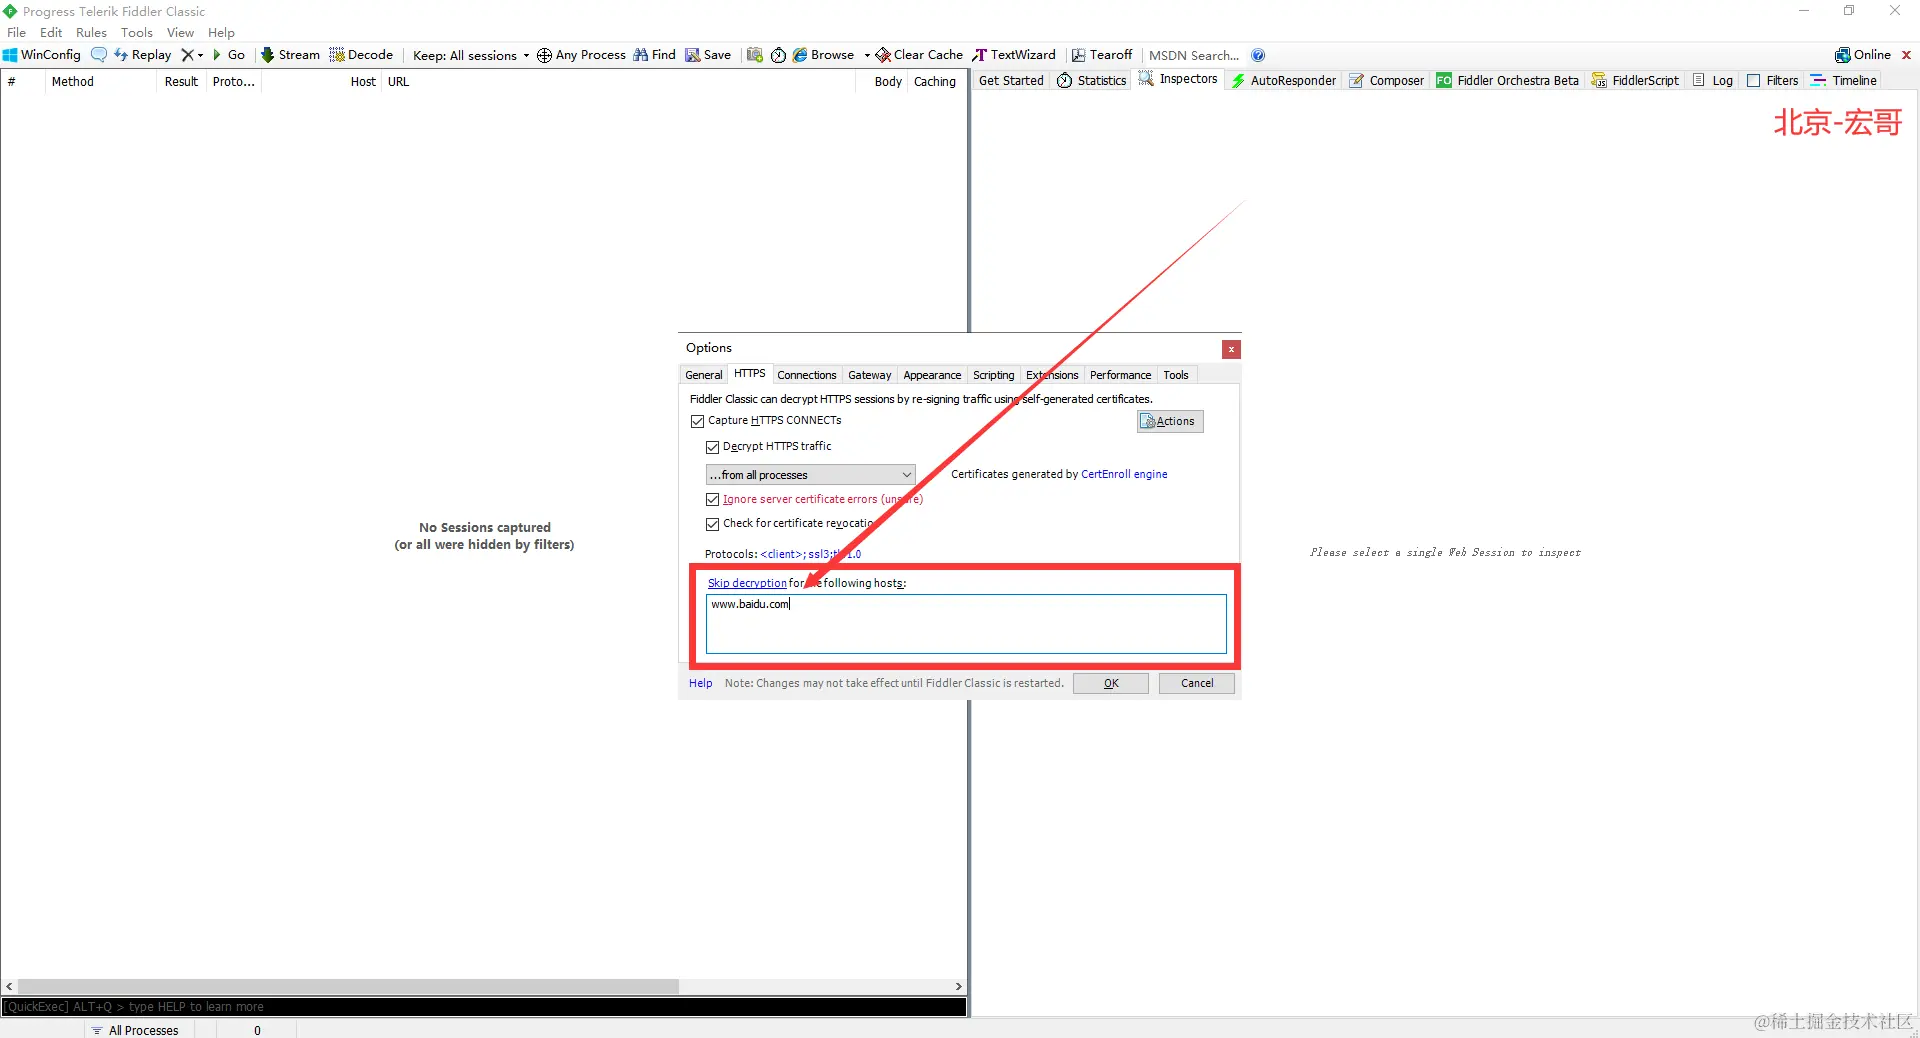Click the hosts text box with www.baidu.com
The width and height of the screenshot is (1920, 1038).
(x=966, y=624)
